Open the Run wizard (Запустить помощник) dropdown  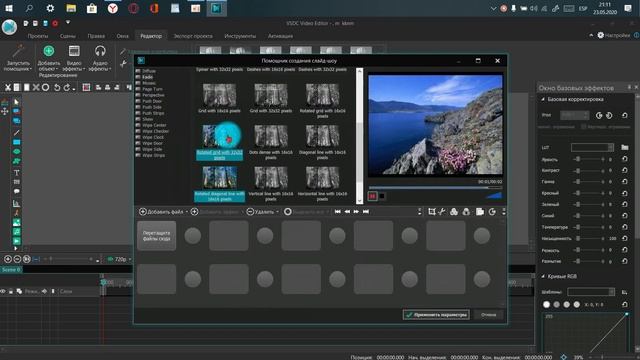click(x=31, y=69)
